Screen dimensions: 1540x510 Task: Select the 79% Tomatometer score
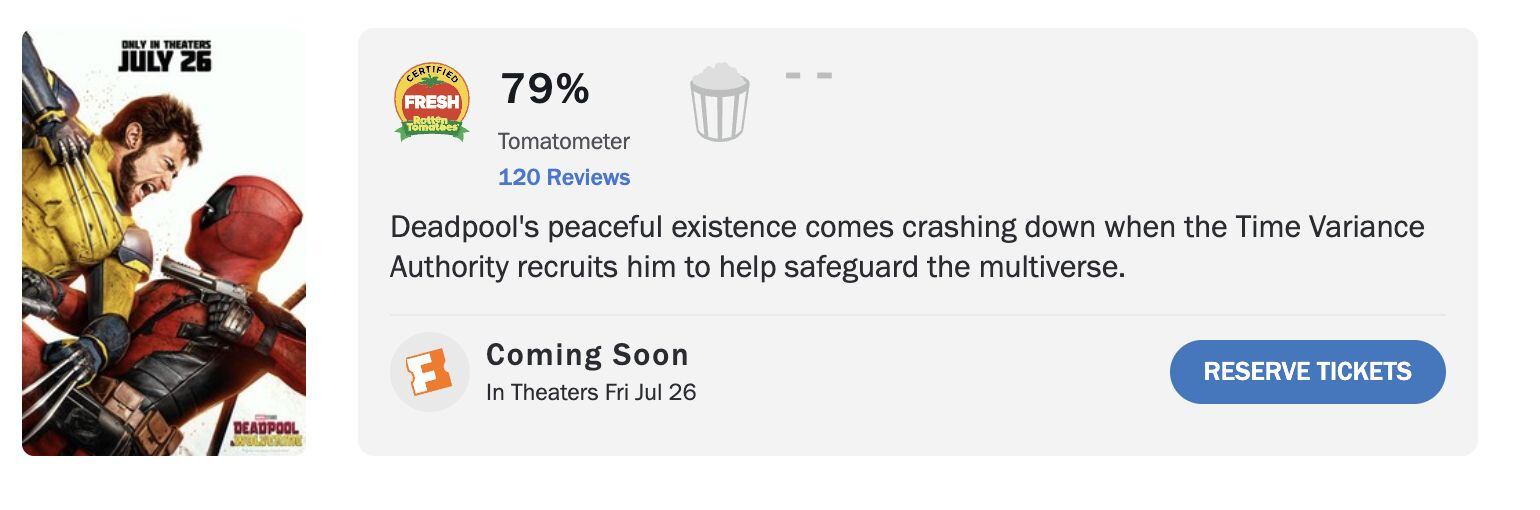pos(545,89)
